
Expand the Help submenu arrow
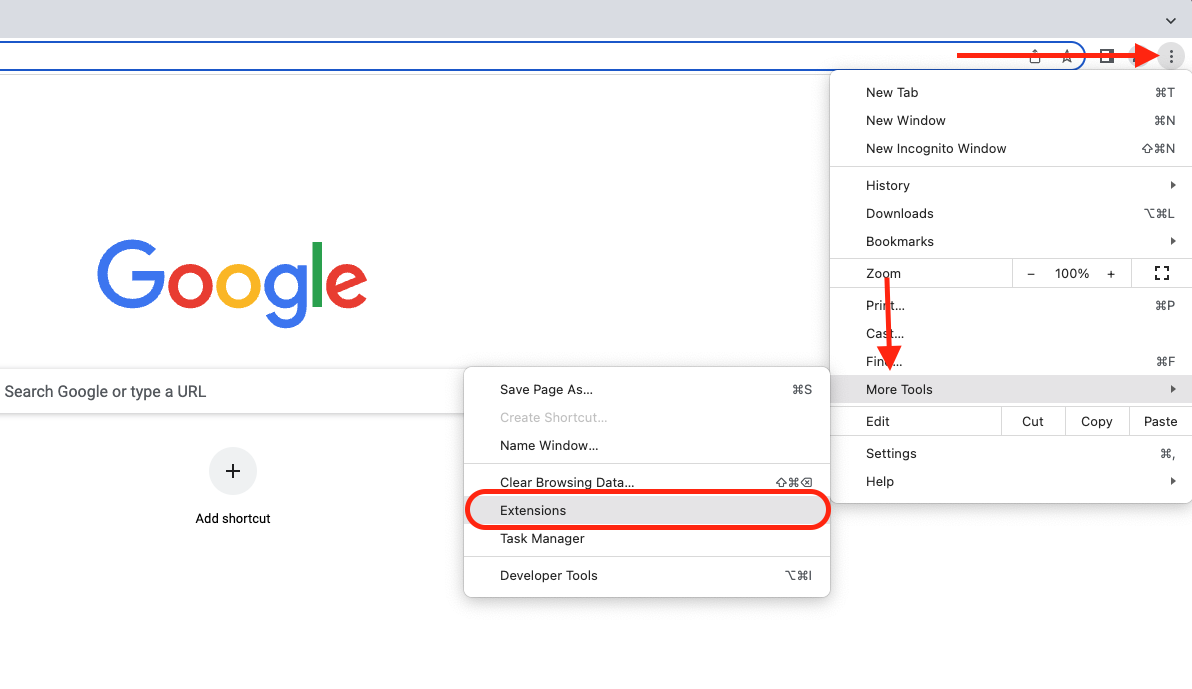pos(1173,481)
